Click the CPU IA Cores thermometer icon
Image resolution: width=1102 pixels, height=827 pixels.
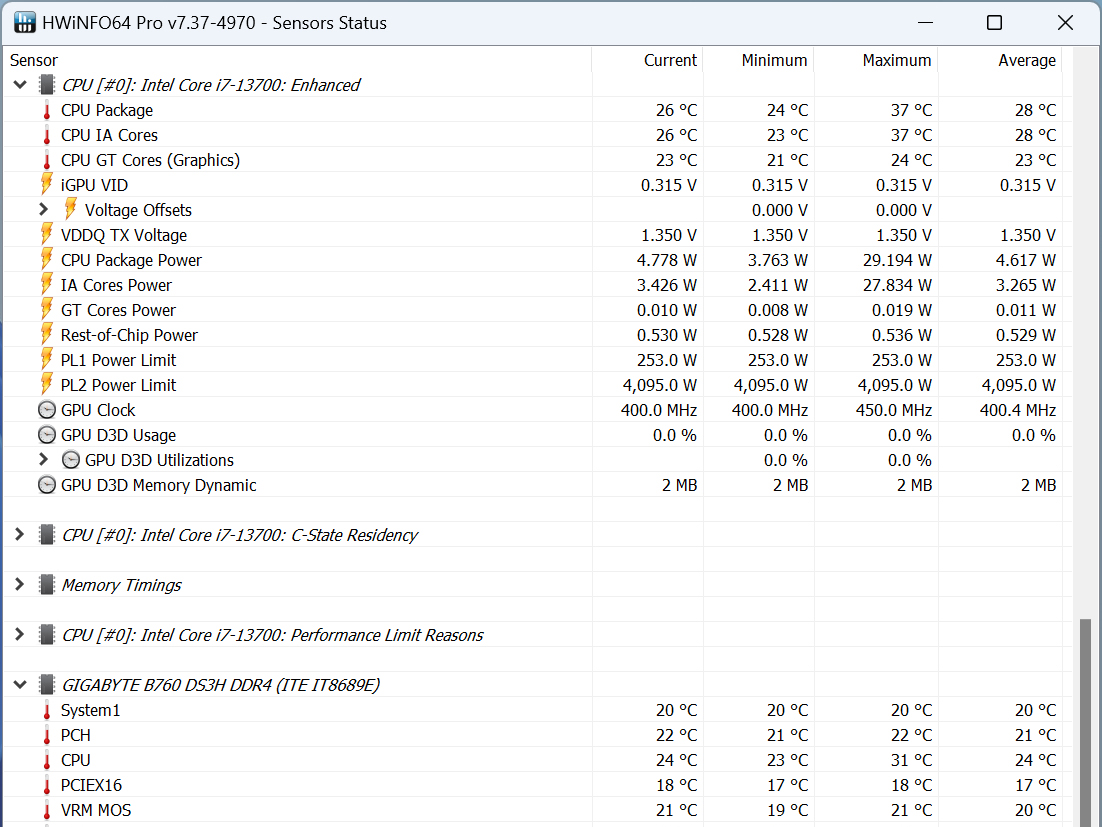[x=47, y=135]
